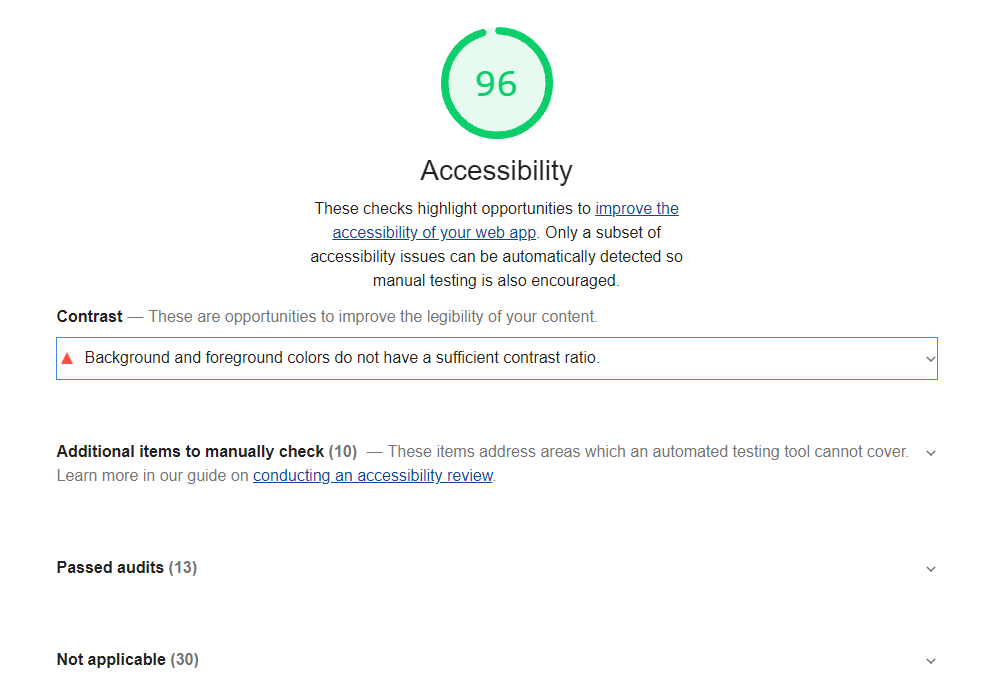
Task: Click the green 96 score gauge
Action: coord(496,84)
